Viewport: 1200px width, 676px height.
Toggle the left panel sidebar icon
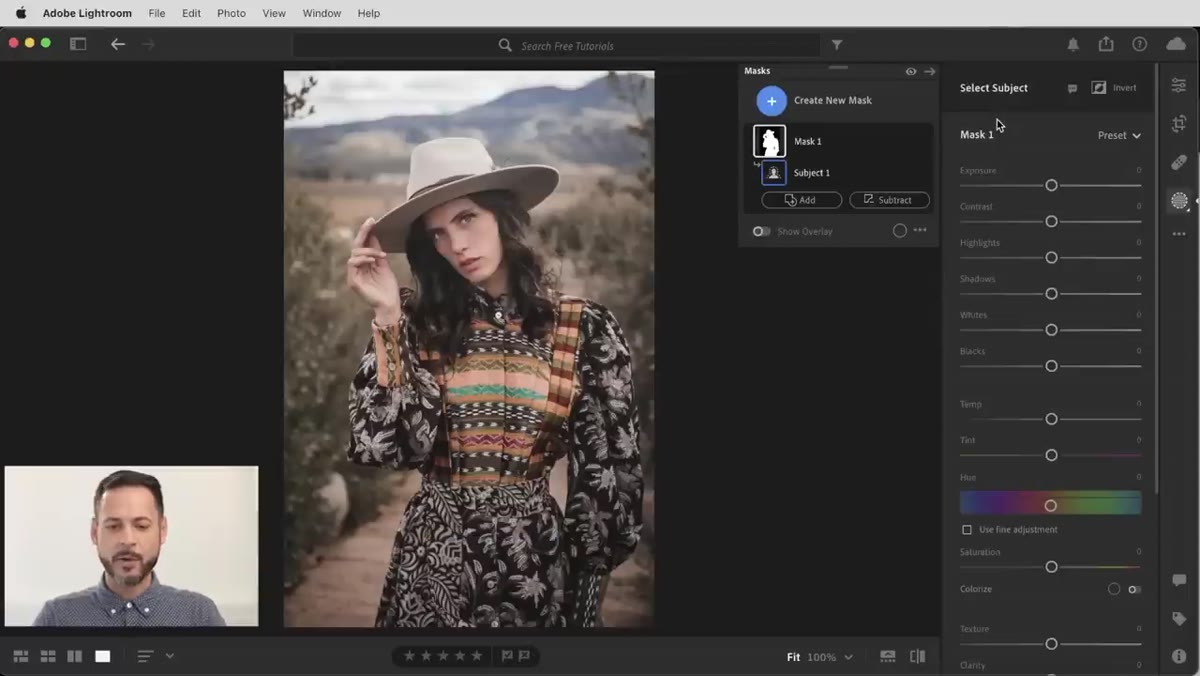78,44
